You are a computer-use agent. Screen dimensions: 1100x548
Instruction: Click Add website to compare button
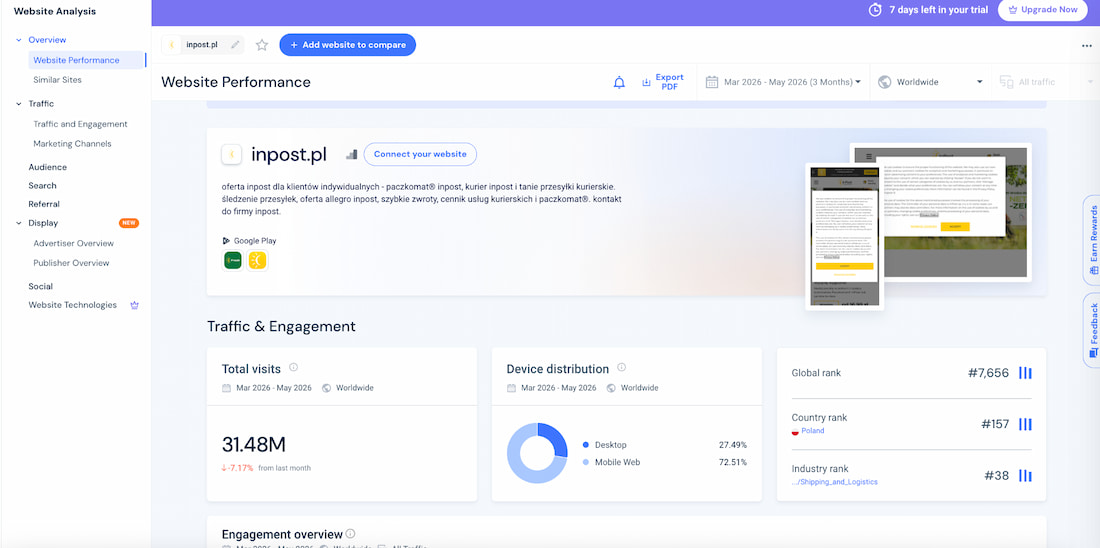pyautogui.click(x=348, y=45)
